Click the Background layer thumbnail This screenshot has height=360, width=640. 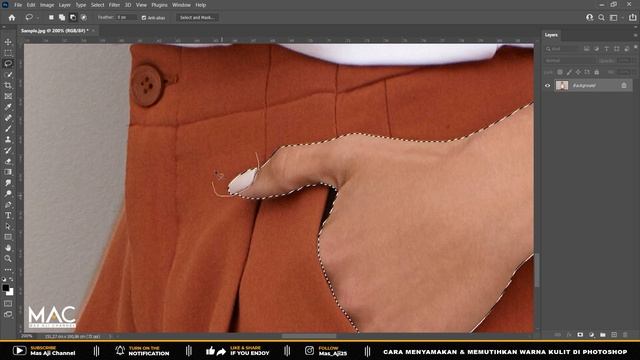(x=562, y=86)
